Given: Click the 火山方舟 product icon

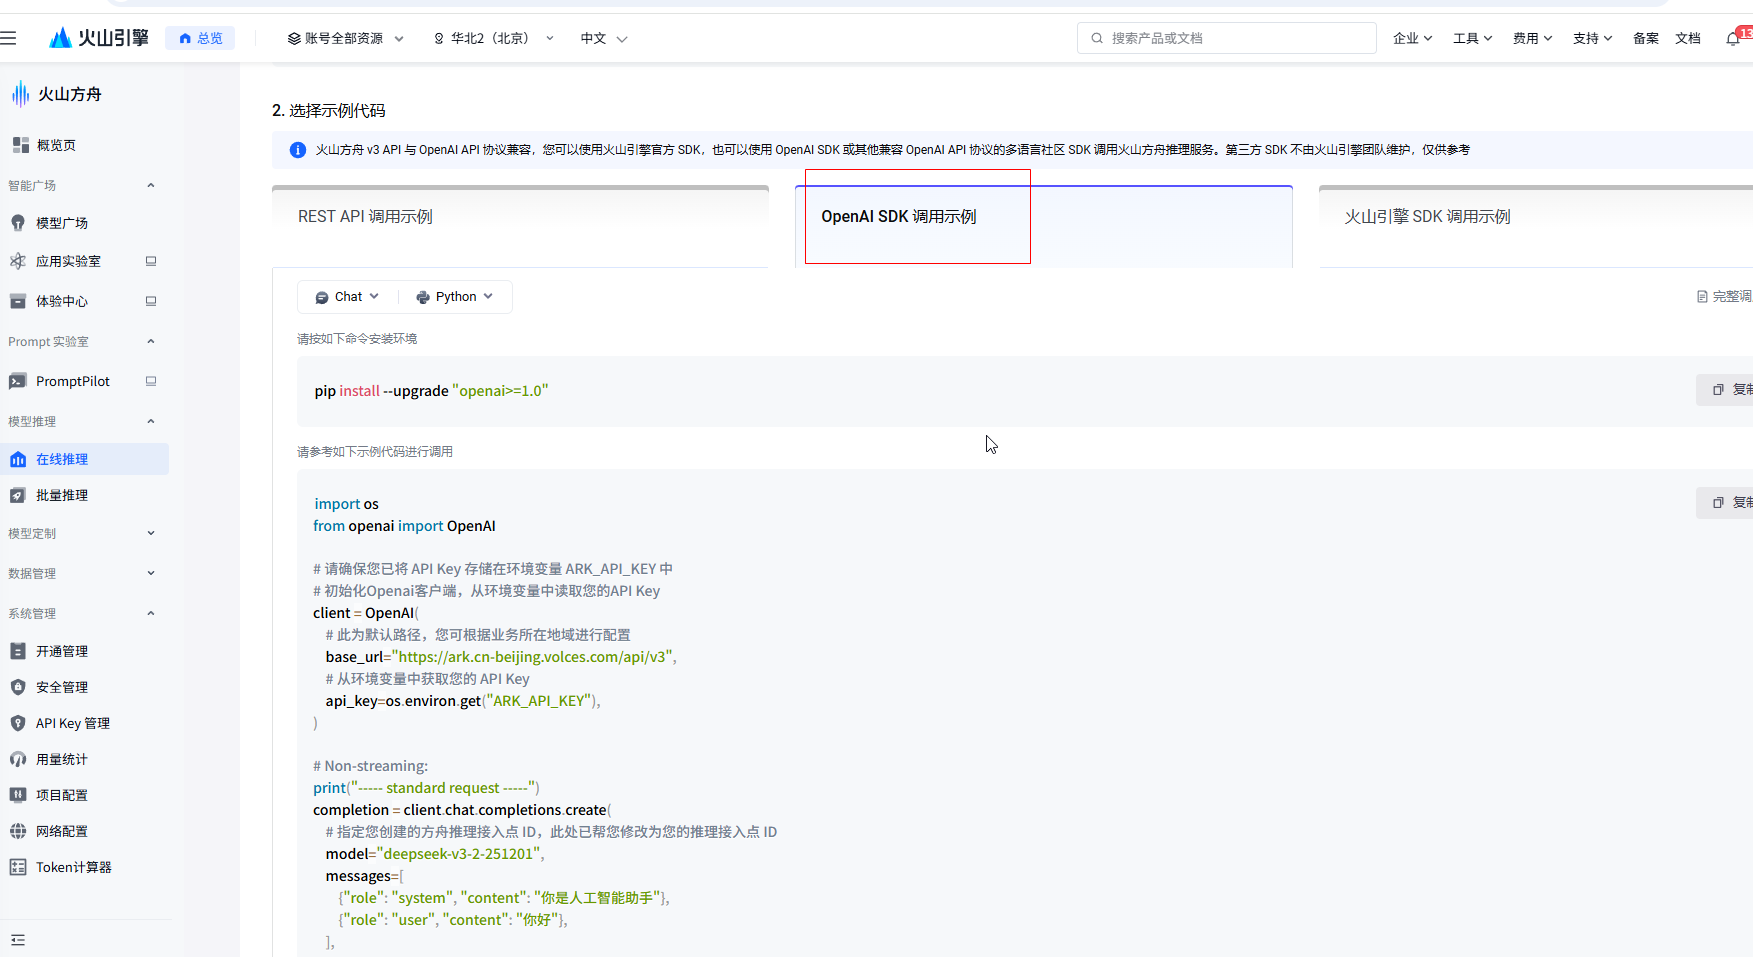Looking at the screenshot, I should coord(20,94).
